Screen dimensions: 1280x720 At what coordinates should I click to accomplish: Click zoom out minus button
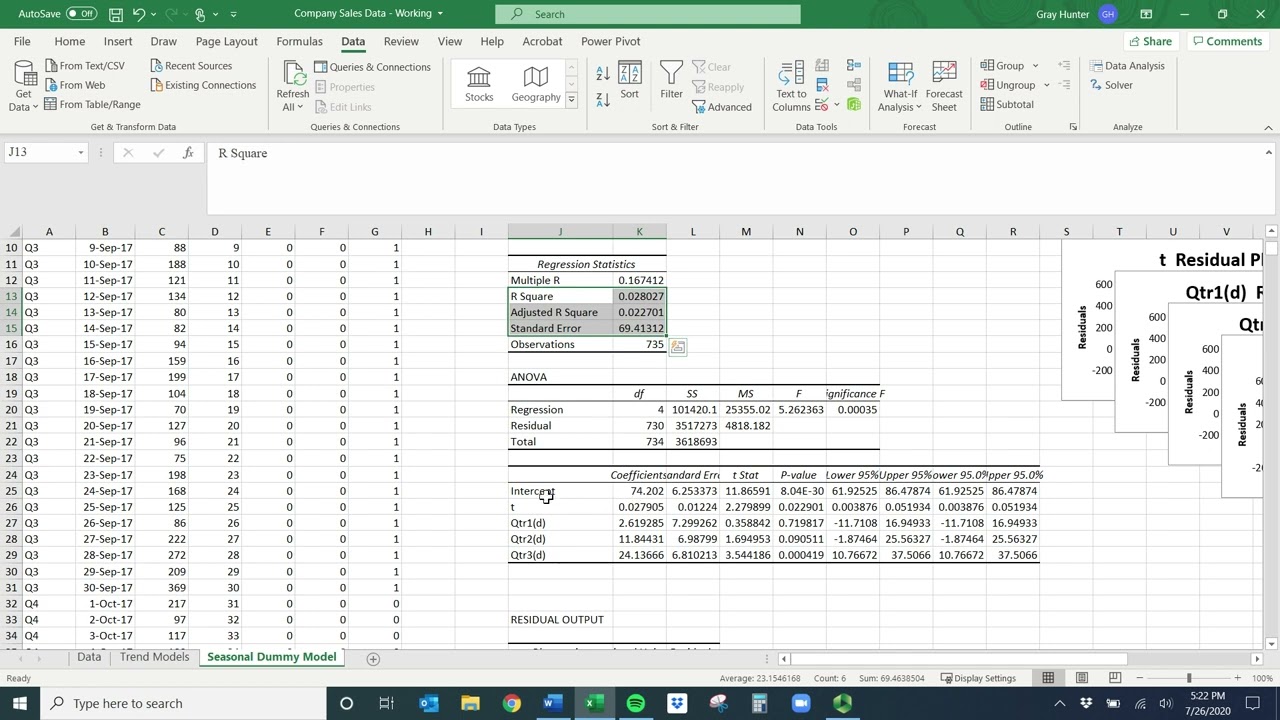(1141, 678)
